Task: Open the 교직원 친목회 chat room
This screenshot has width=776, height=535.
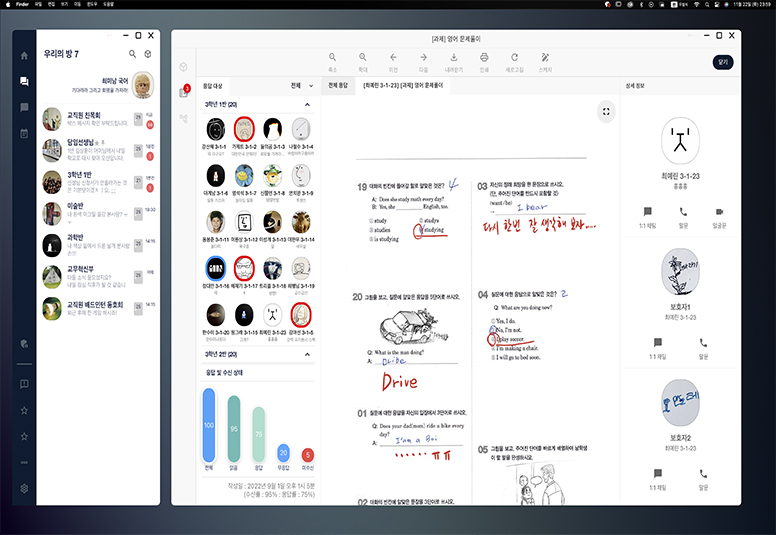Action: tap(90, 119)
